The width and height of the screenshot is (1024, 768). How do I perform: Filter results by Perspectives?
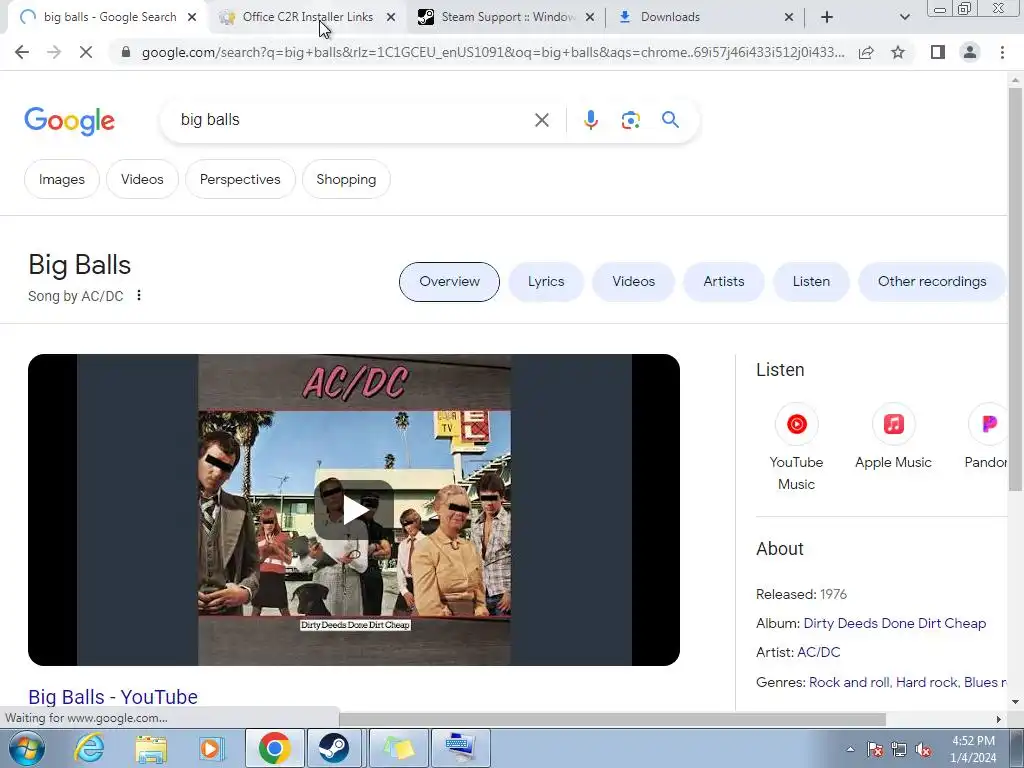(x=240, y=179)
